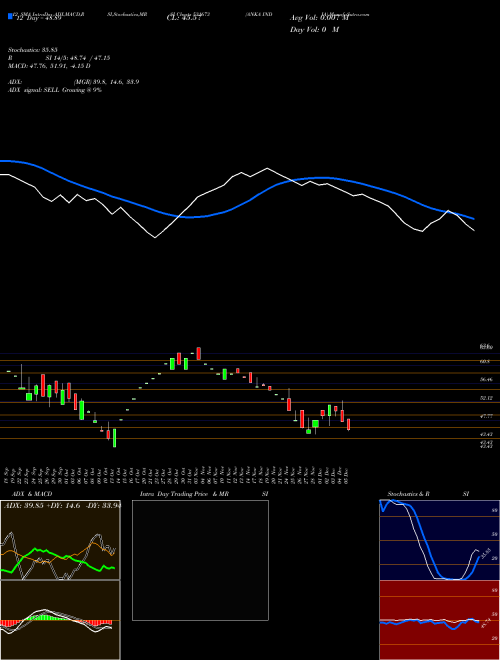The width and height of the screenshot is (500, 660).
Task: Open the MACD histogram chart panel
Action: (60, 620)
